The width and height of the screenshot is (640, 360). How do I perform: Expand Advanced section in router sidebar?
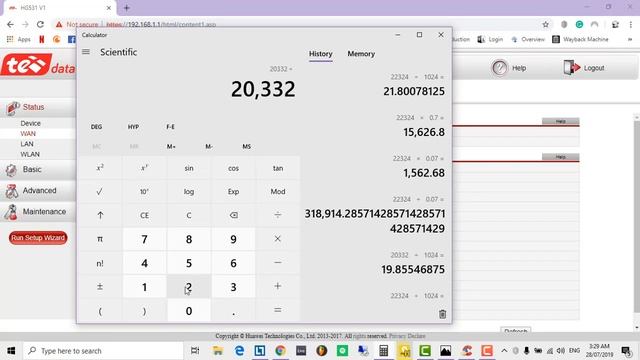coord(39,191)
